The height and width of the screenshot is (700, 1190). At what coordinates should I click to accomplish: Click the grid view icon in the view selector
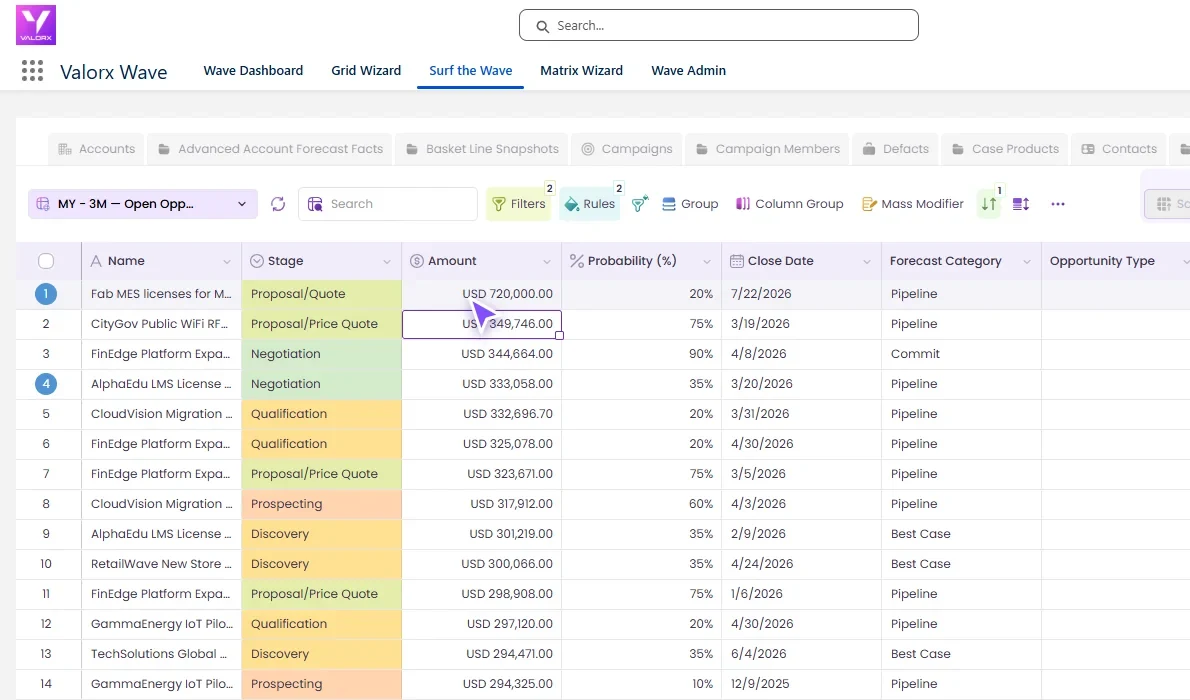click(43, 203)
